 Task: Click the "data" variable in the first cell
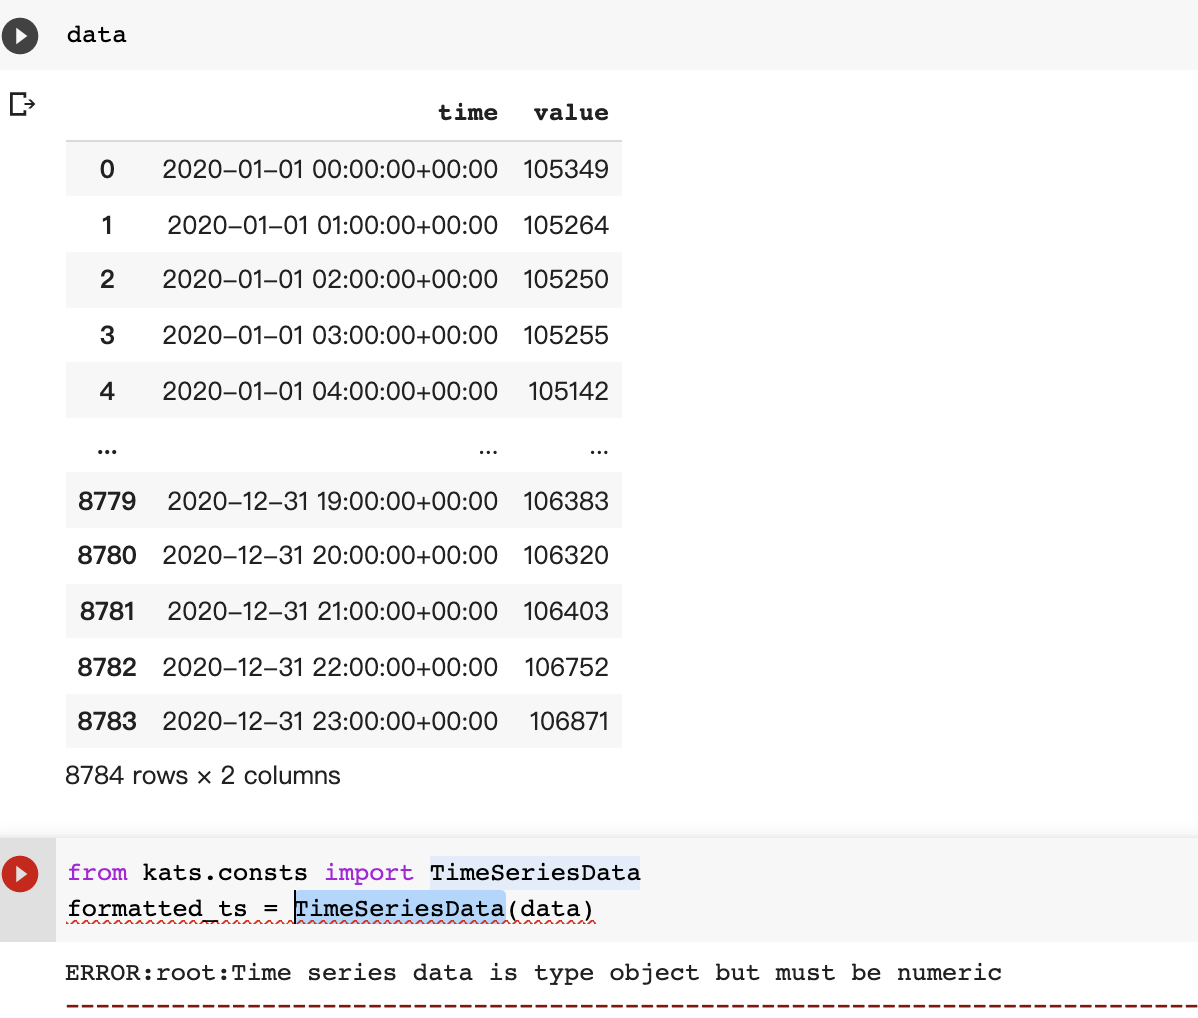[96, 35]
